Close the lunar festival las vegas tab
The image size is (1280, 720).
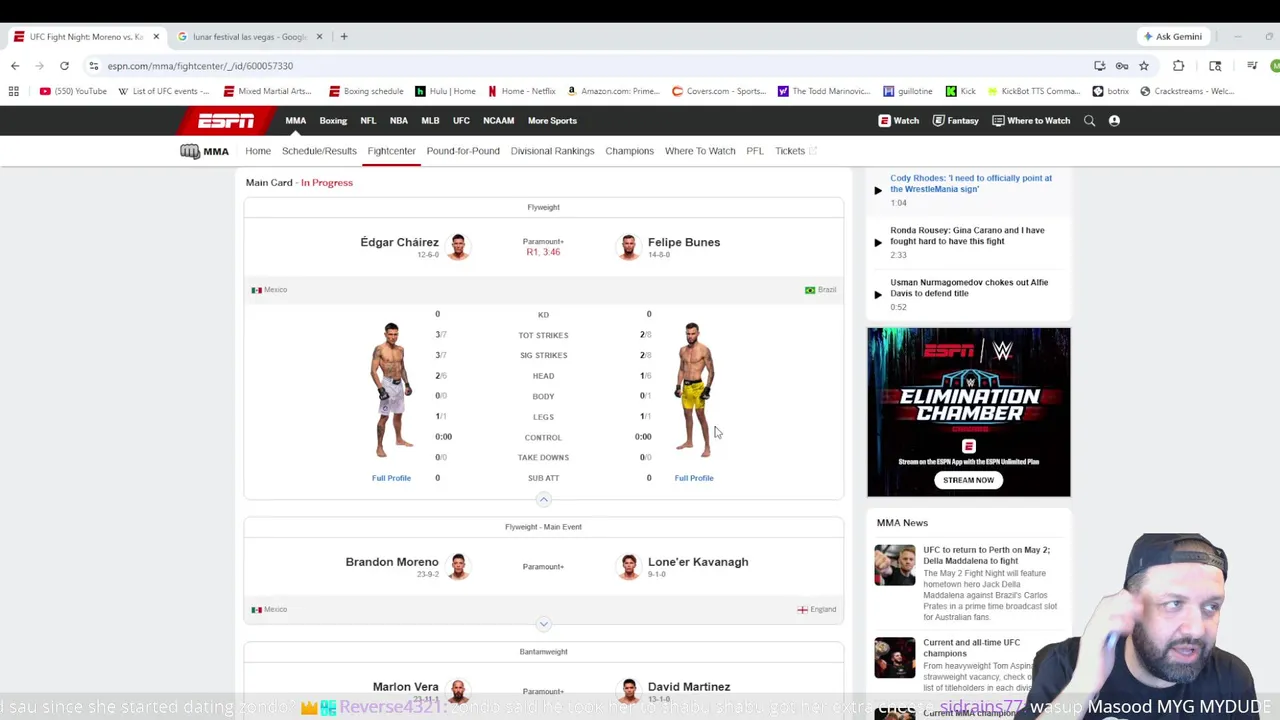point(319,37)
